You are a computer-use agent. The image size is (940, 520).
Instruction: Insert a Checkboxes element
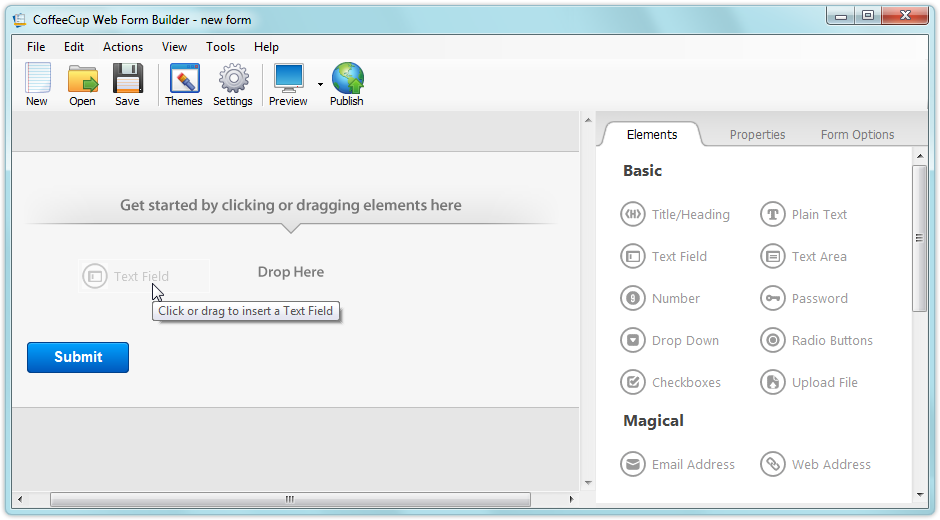pos(670,382)
